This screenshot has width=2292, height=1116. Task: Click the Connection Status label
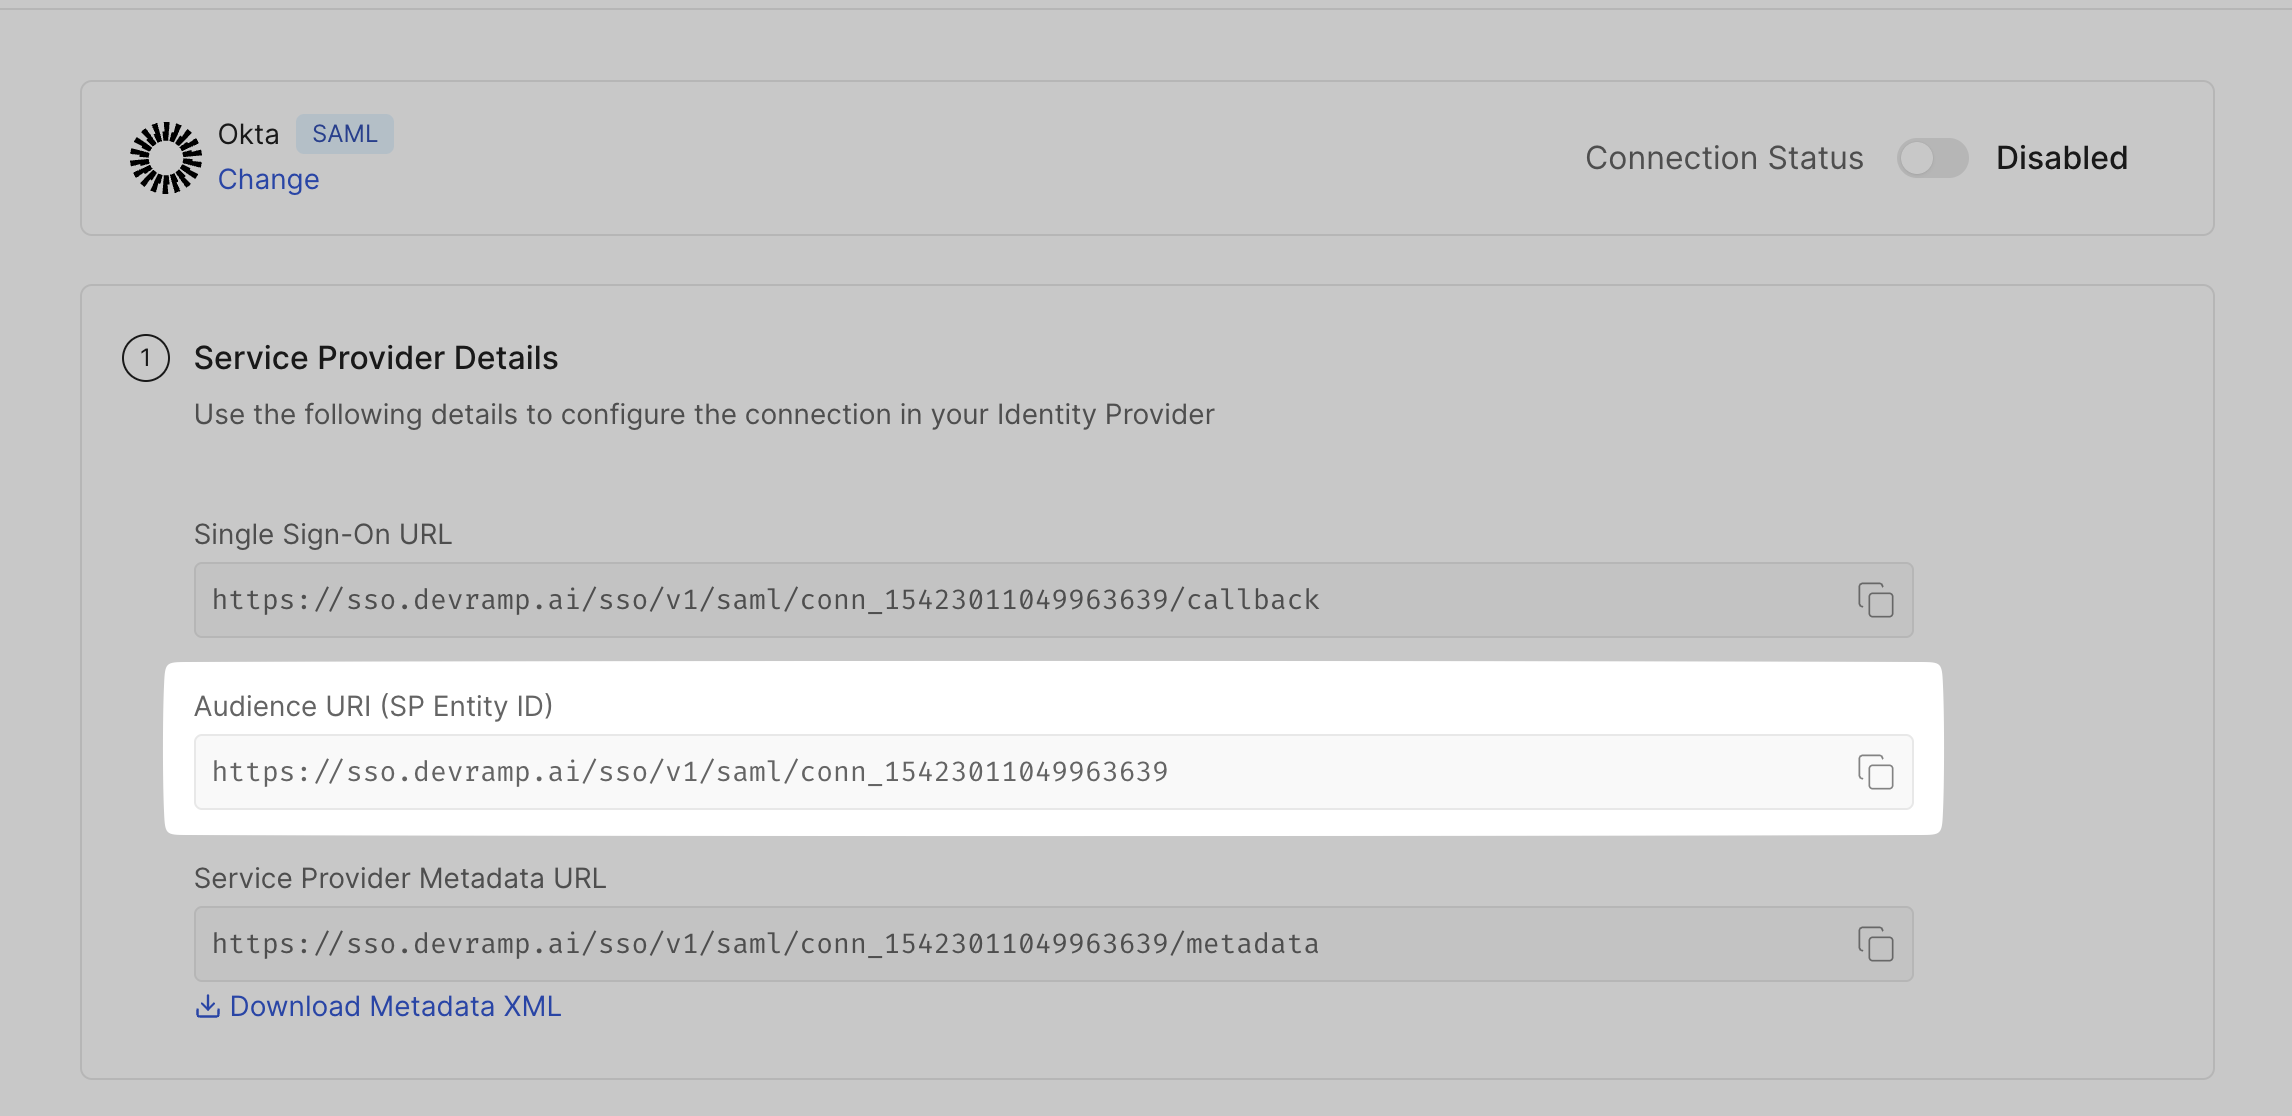(1724, 158)
